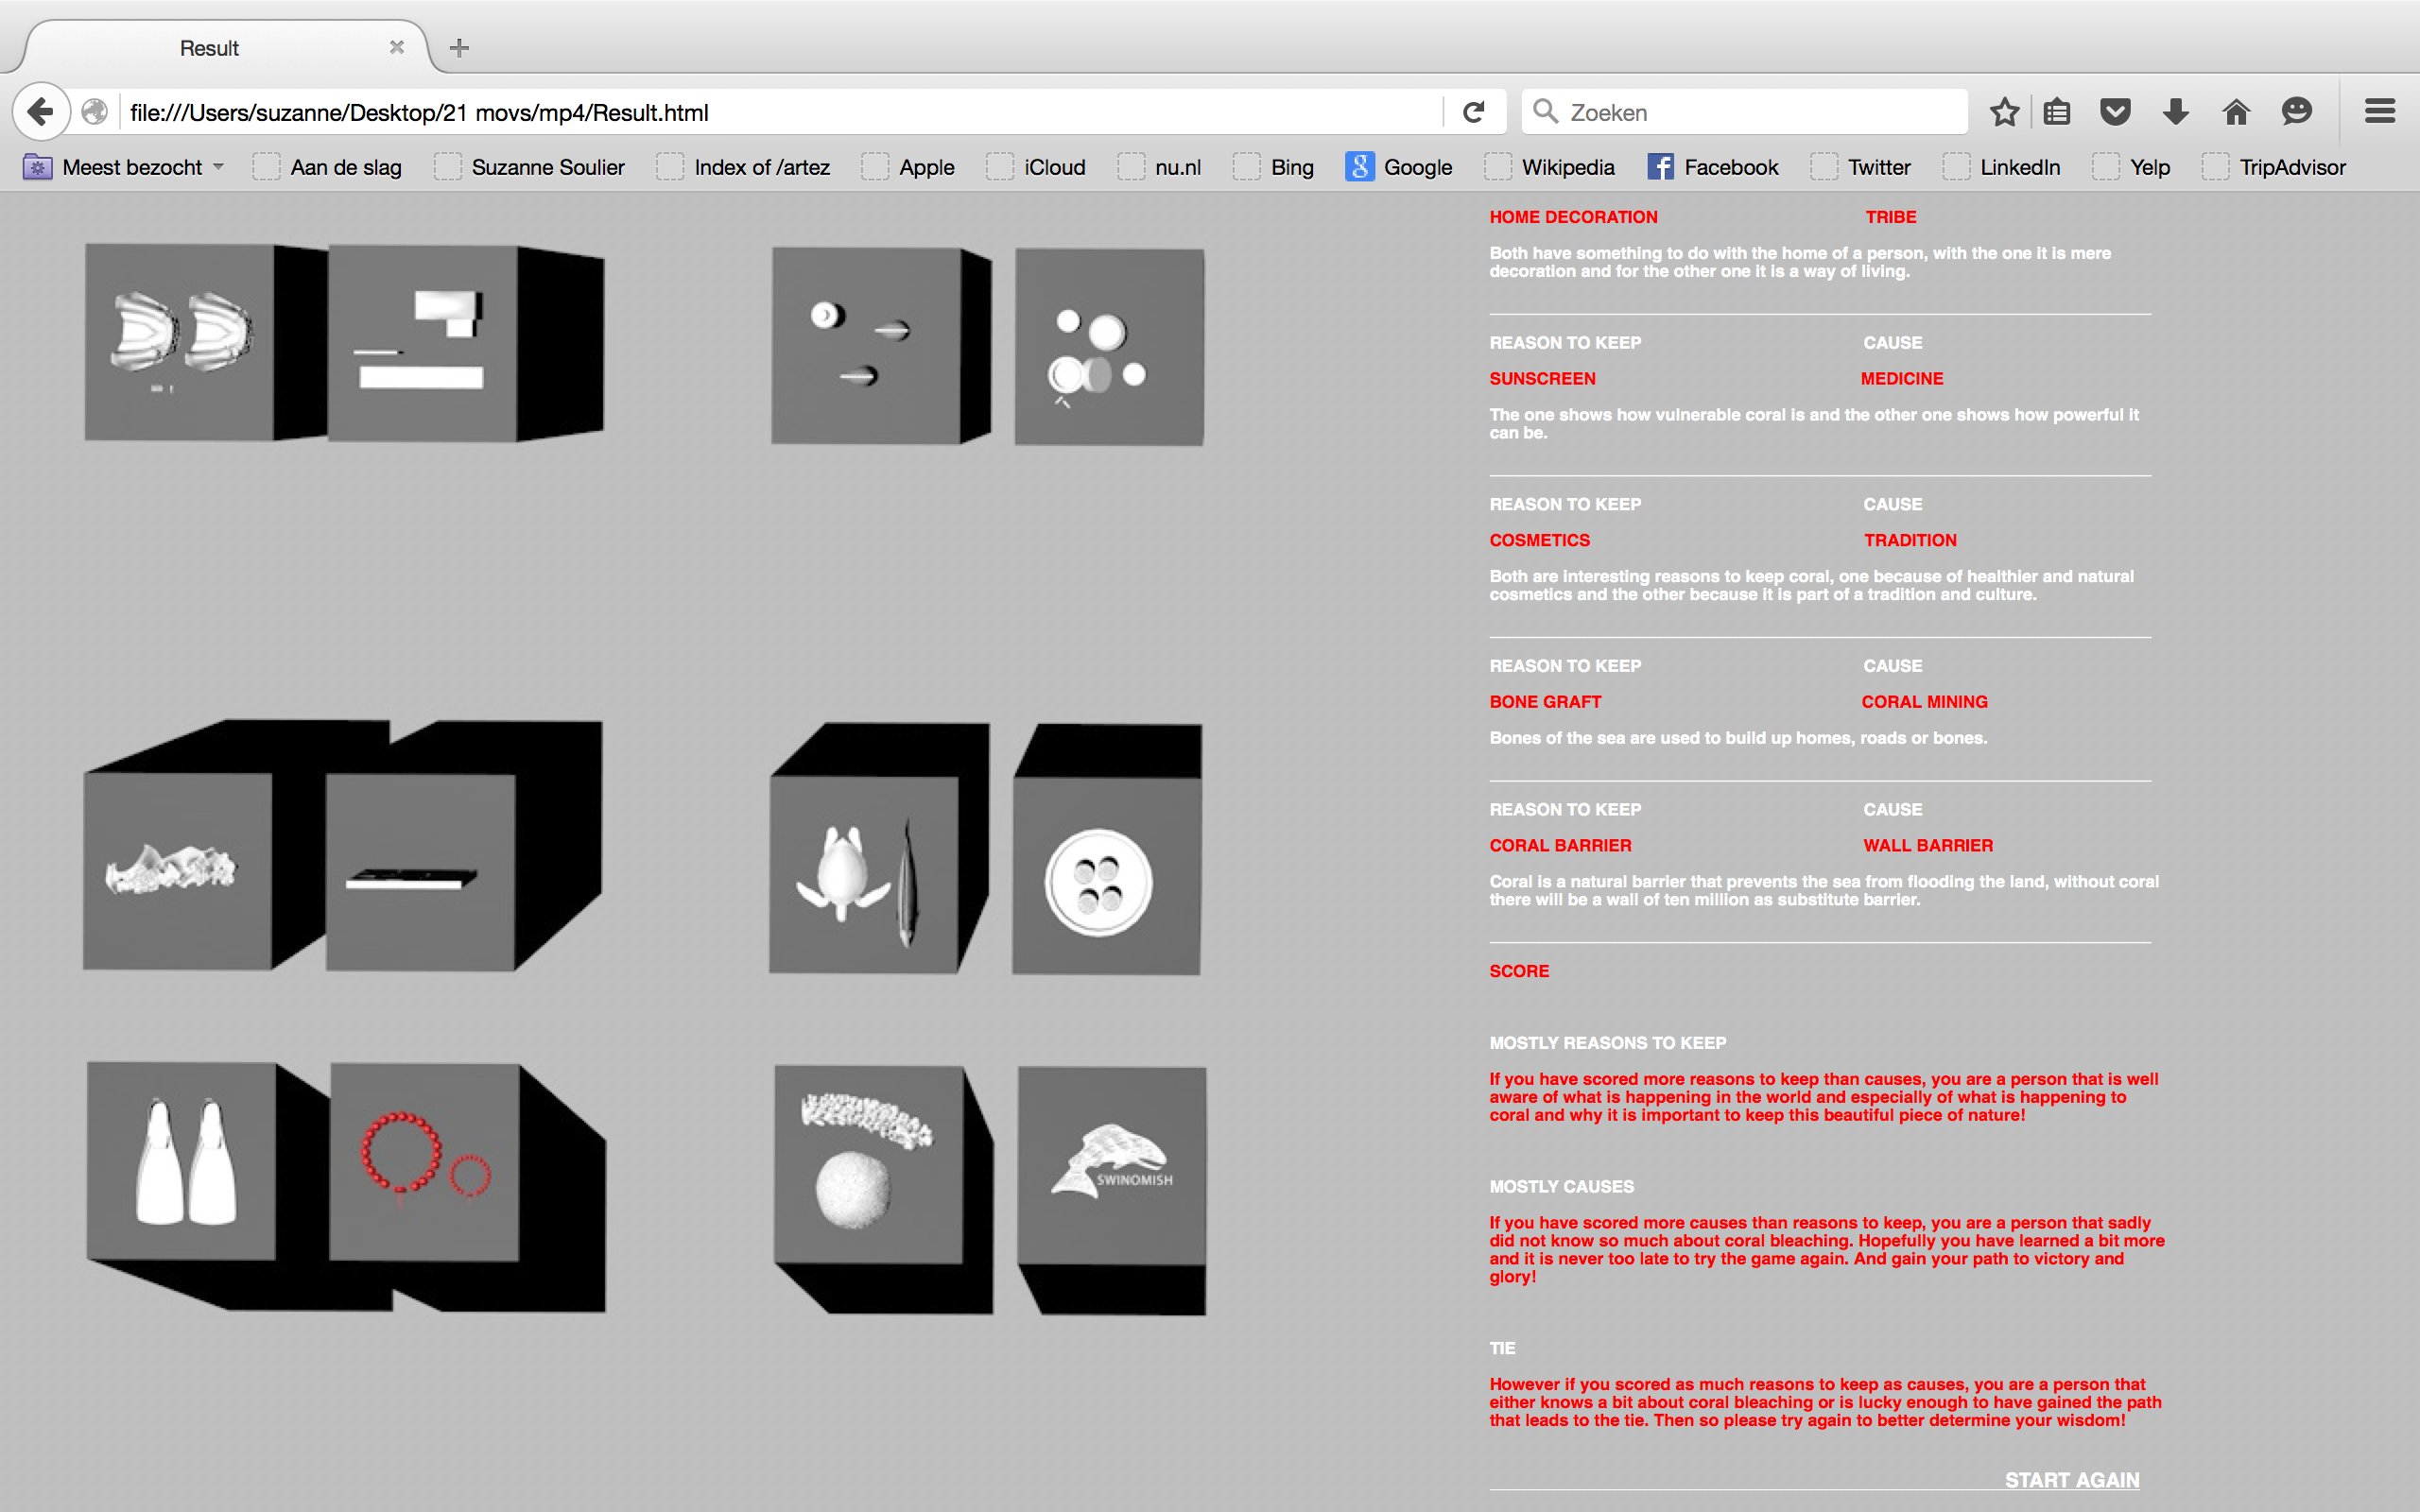Screen dimensions: 2420x1512
Task: Click the address bar URL field
Action: coord(780,112)
